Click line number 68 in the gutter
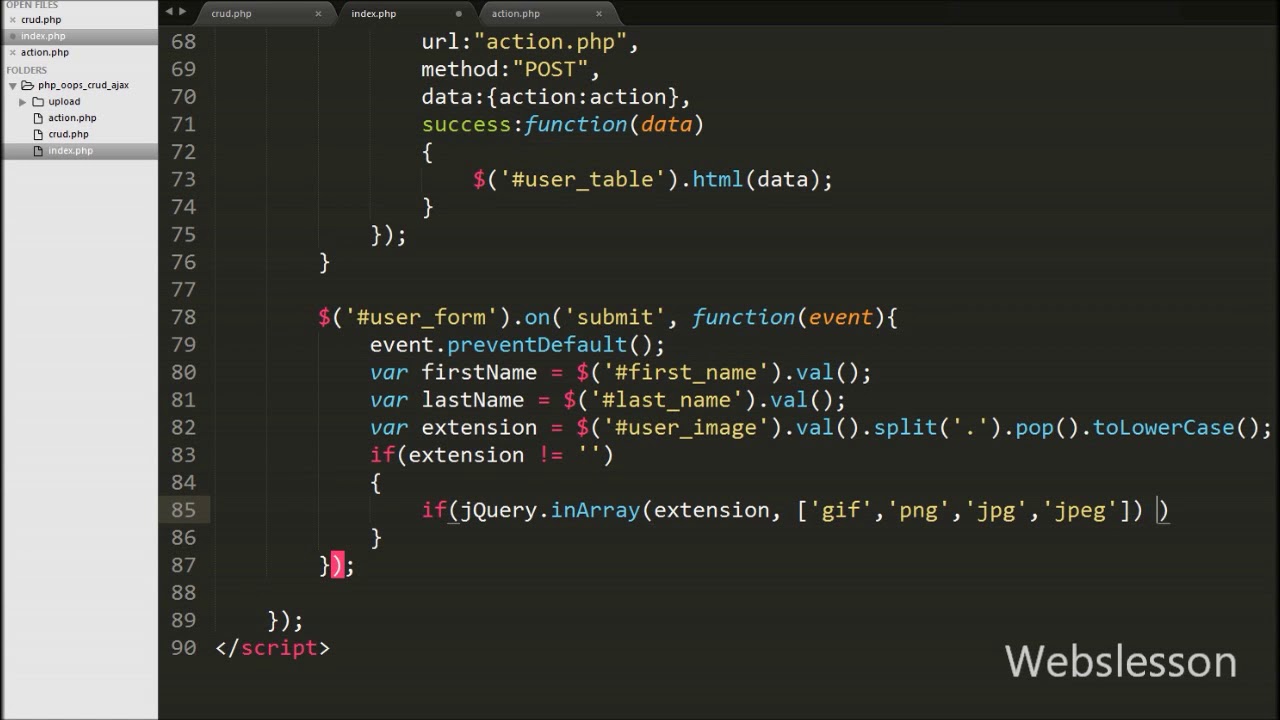Image resolution: width=1280 pixels, height=720 pixels. 183,42
